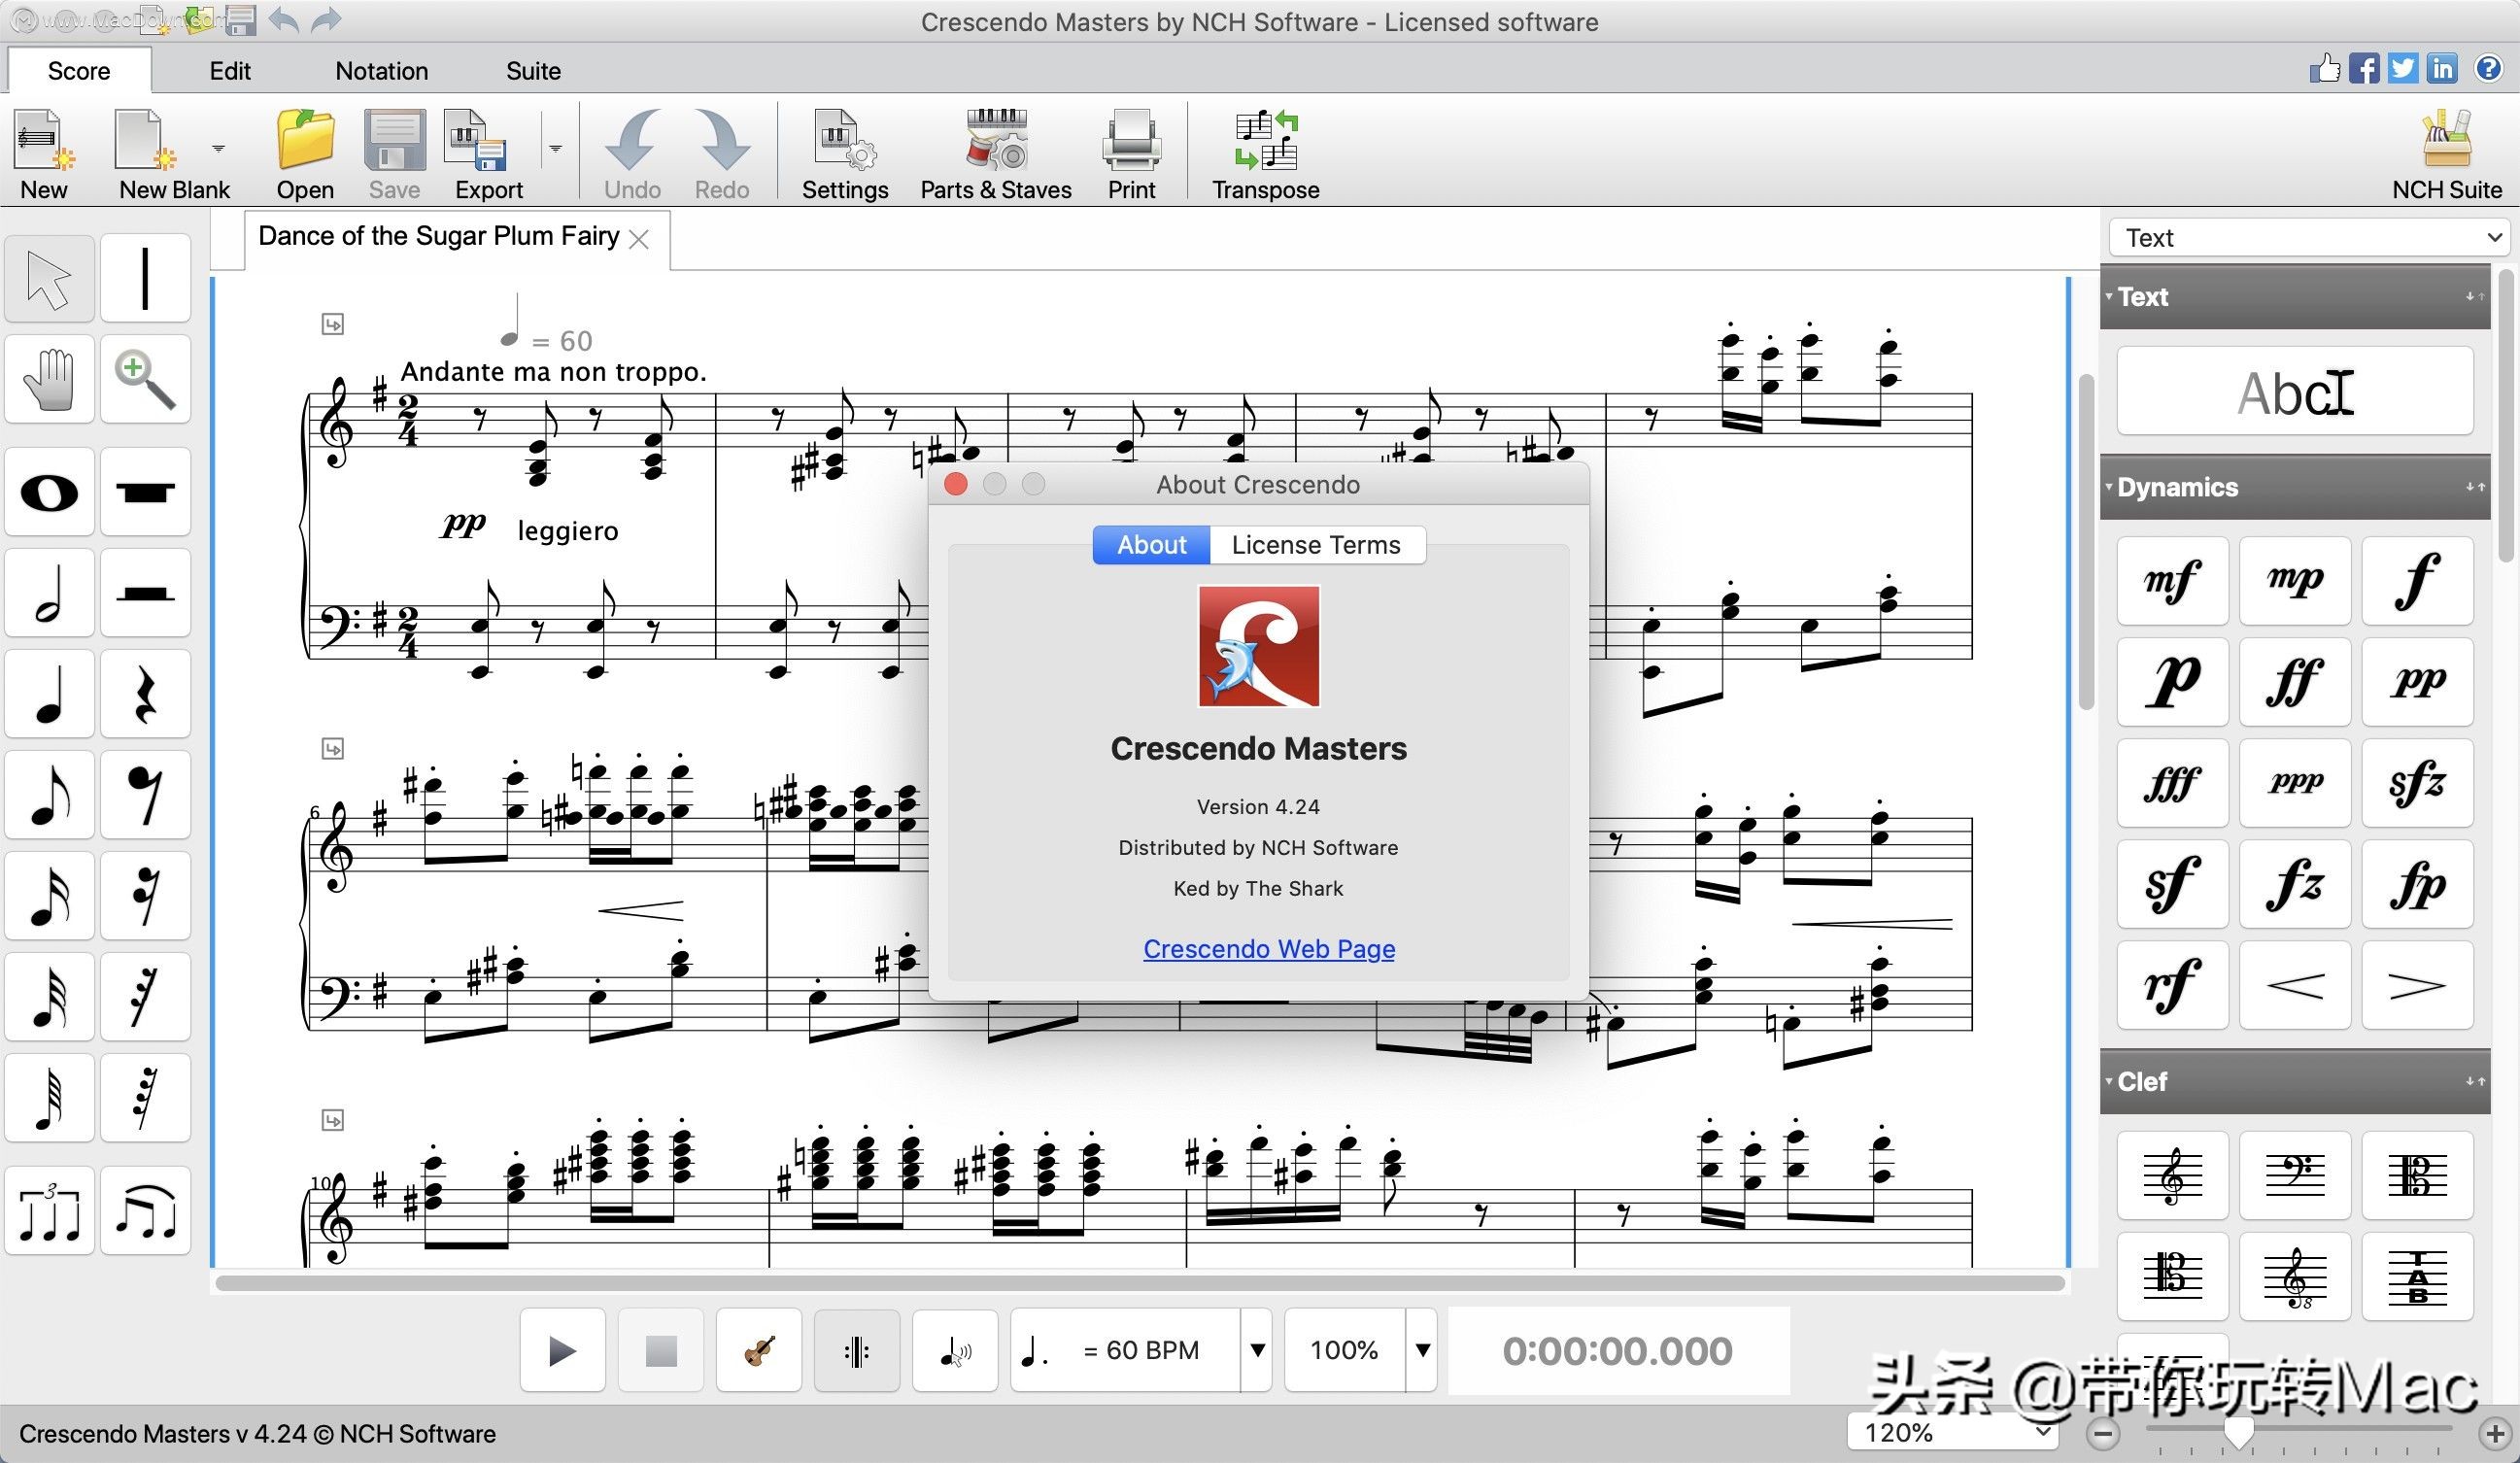Insert sforzando sfz dynamic

(2418, 783)
